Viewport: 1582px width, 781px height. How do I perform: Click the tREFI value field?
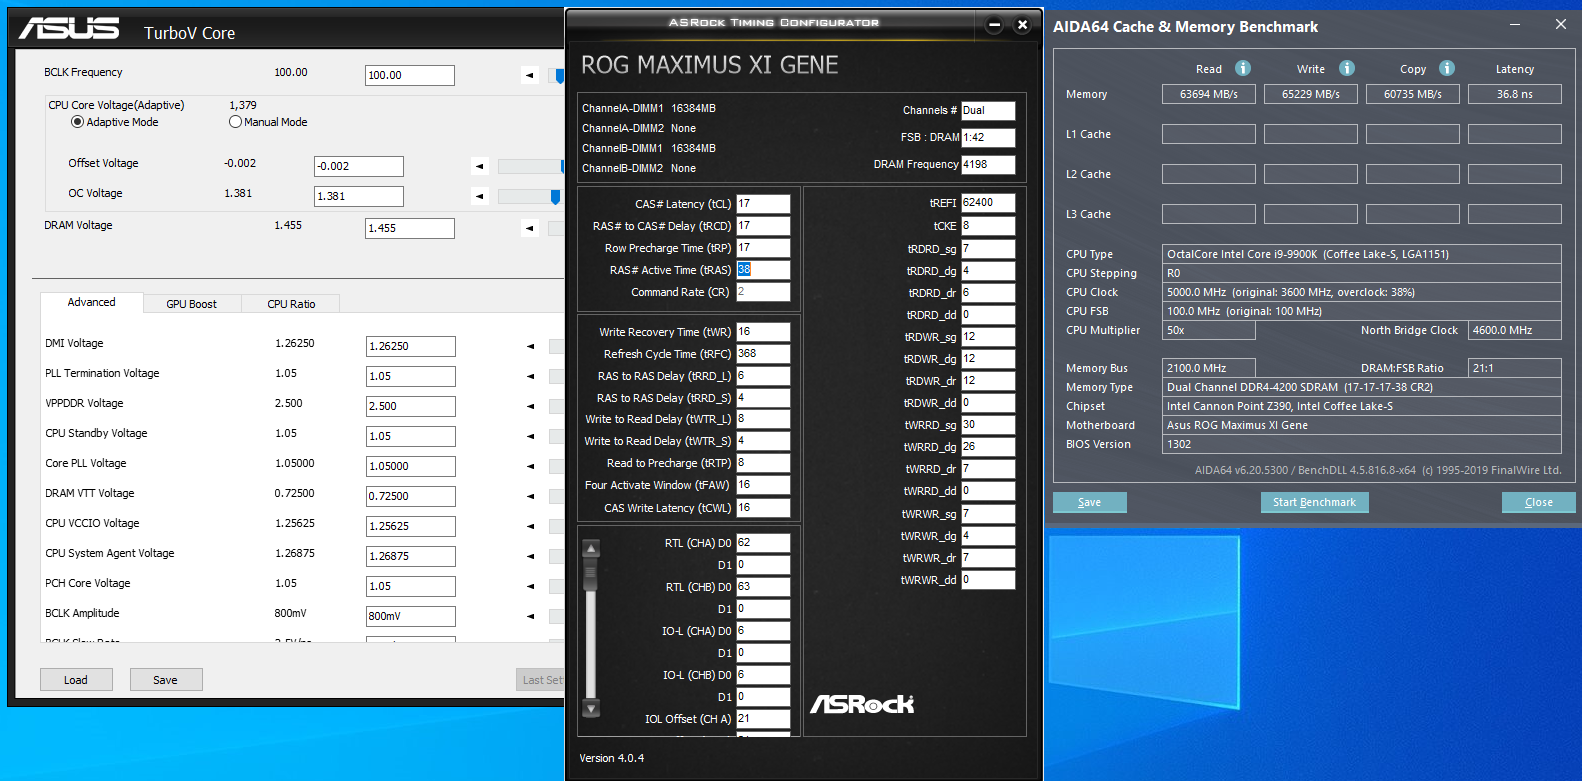tap(988, 203)
